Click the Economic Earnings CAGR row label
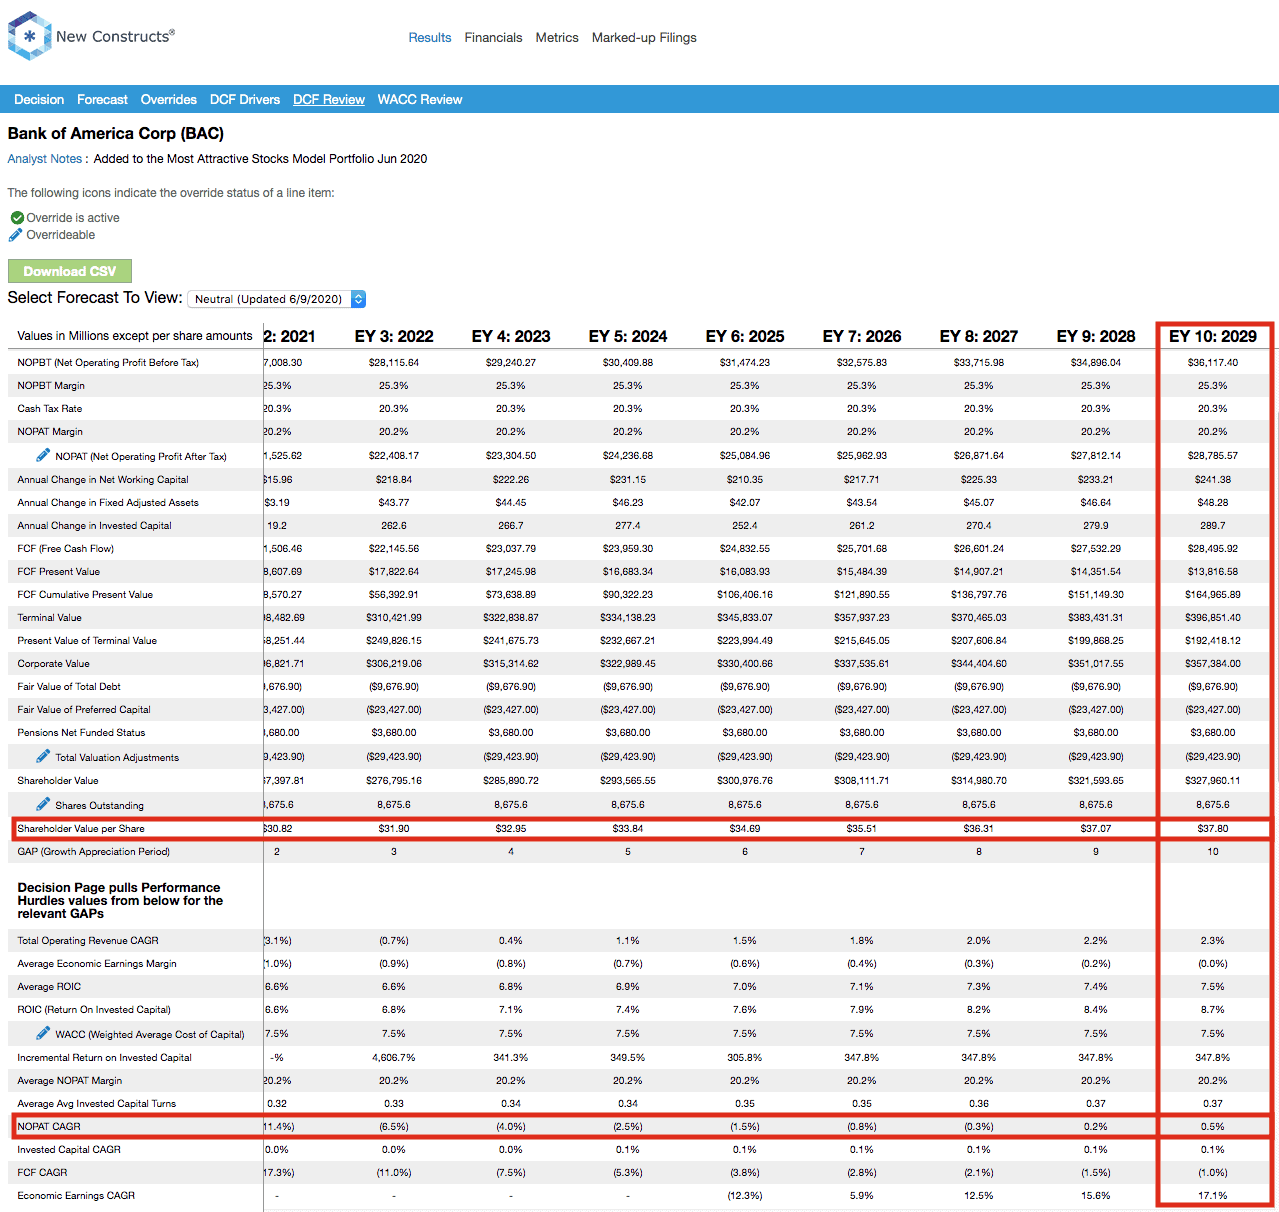The image size is (1279, 1212). (76, 1196)
